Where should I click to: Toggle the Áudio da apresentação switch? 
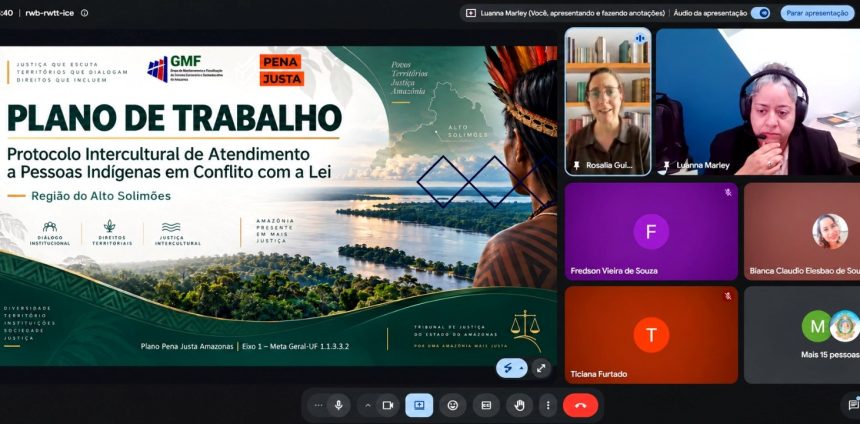tap(760, 13)
